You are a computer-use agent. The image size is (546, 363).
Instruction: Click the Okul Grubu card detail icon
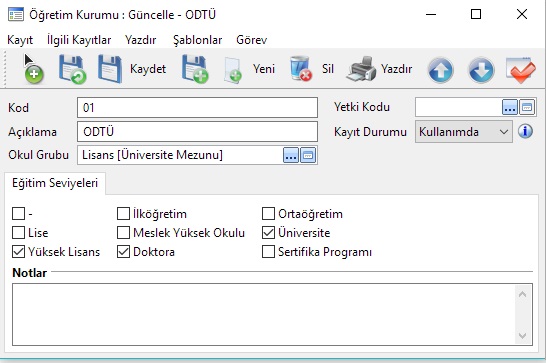(308, 155)
